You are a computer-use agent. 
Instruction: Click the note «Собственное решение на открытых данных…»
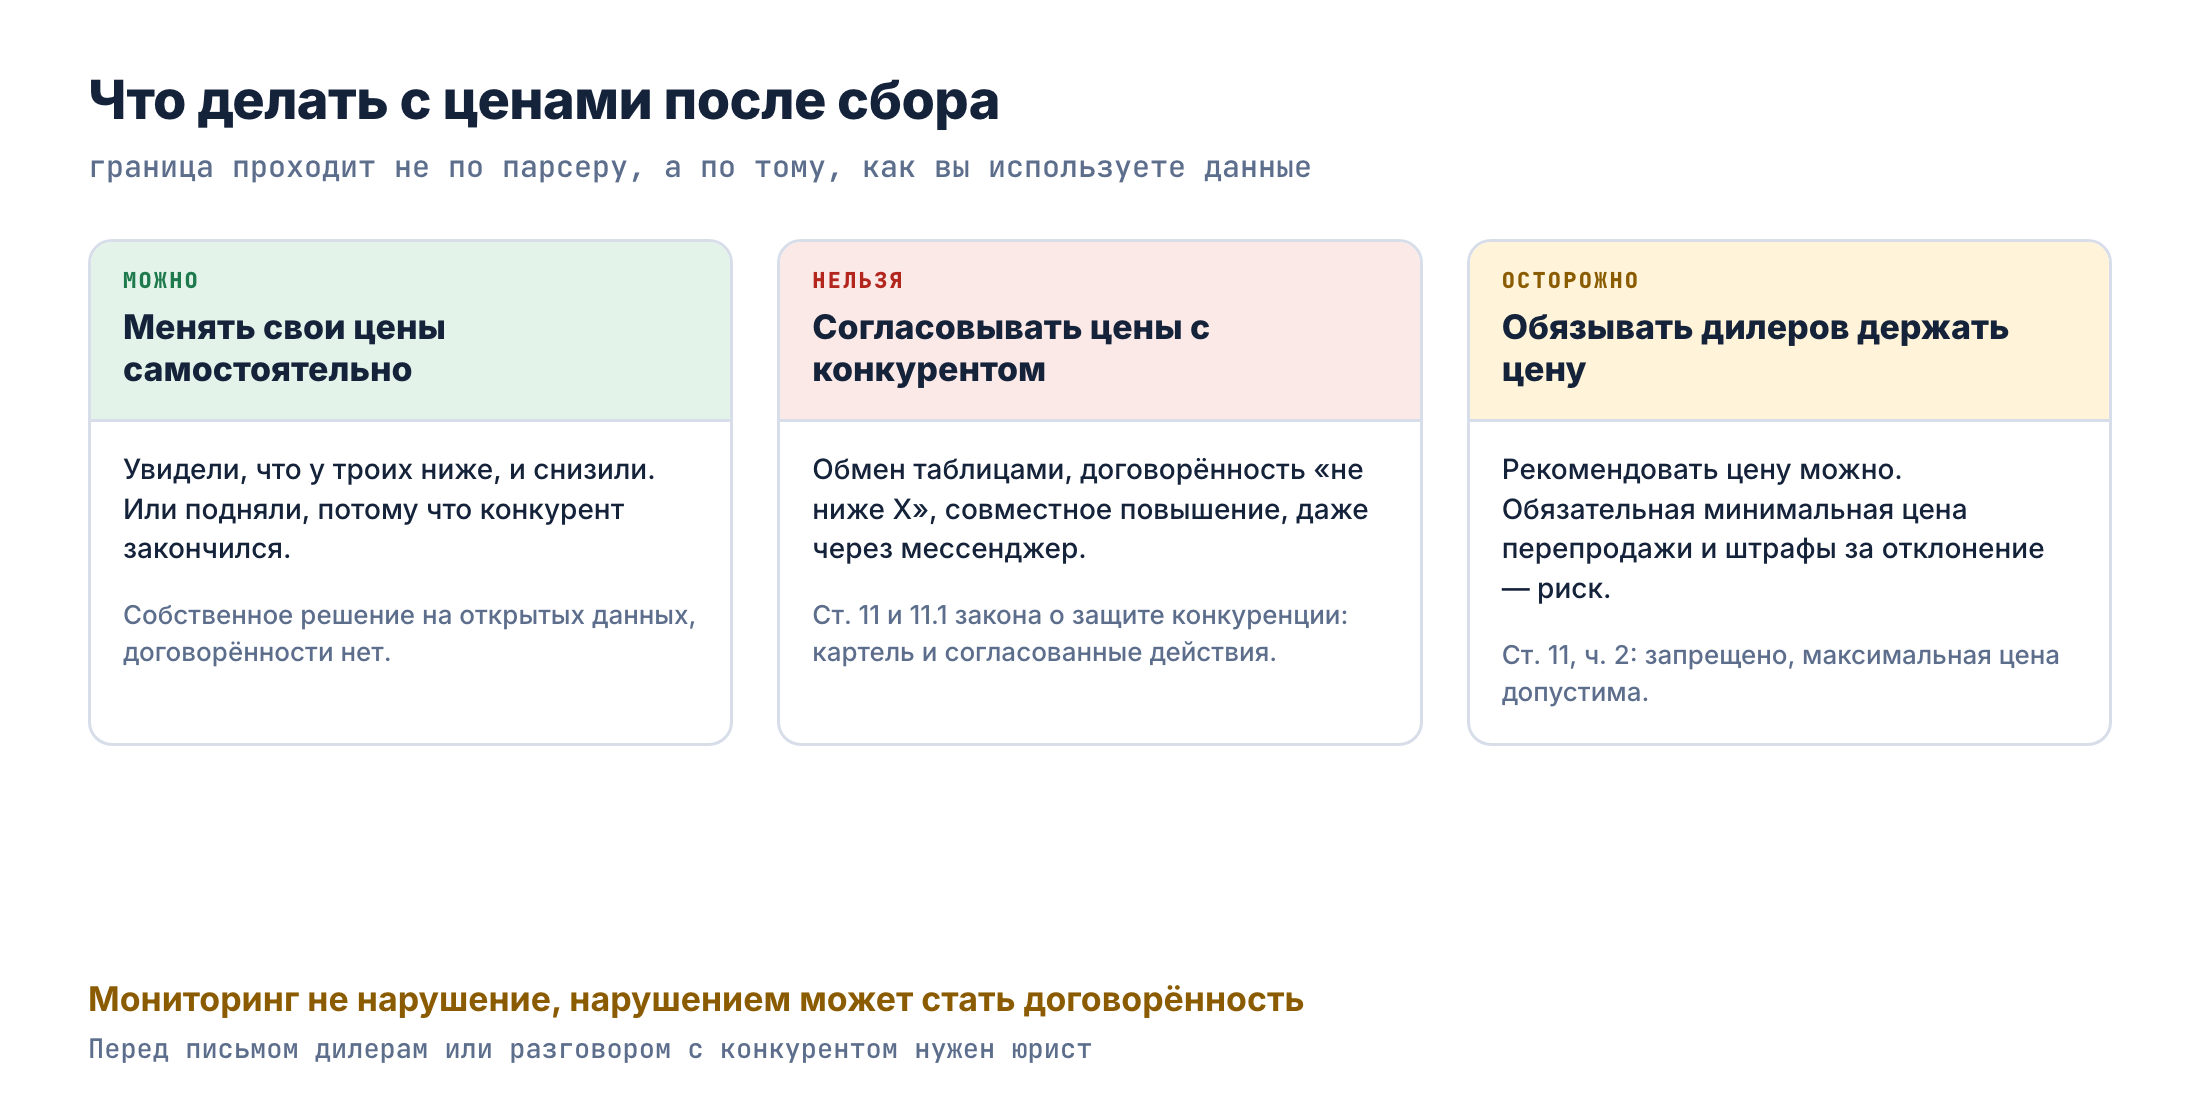click(409, 633)
